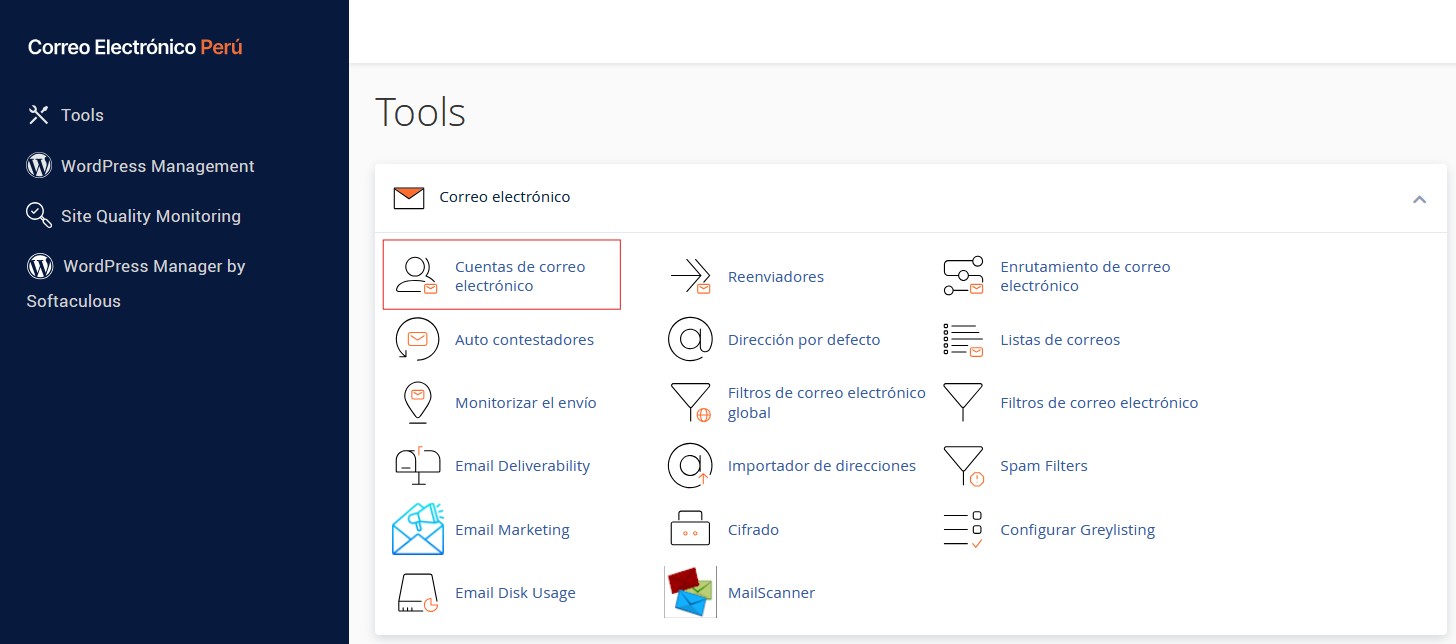Collapse the Correo electrónico section chevron
1456x644 pixels.
(1419, 199)
